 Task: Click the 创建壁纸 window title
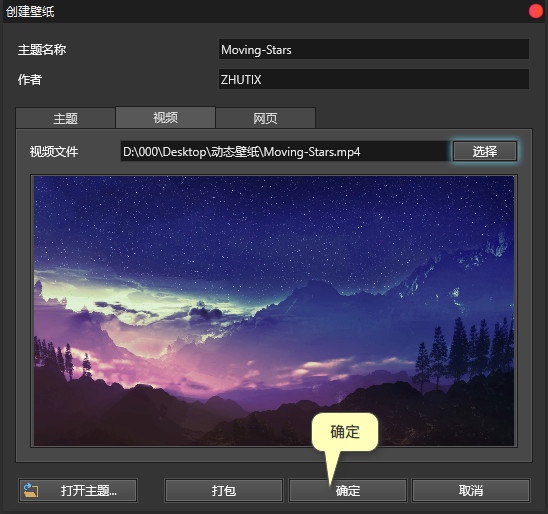tap(30, 12)
